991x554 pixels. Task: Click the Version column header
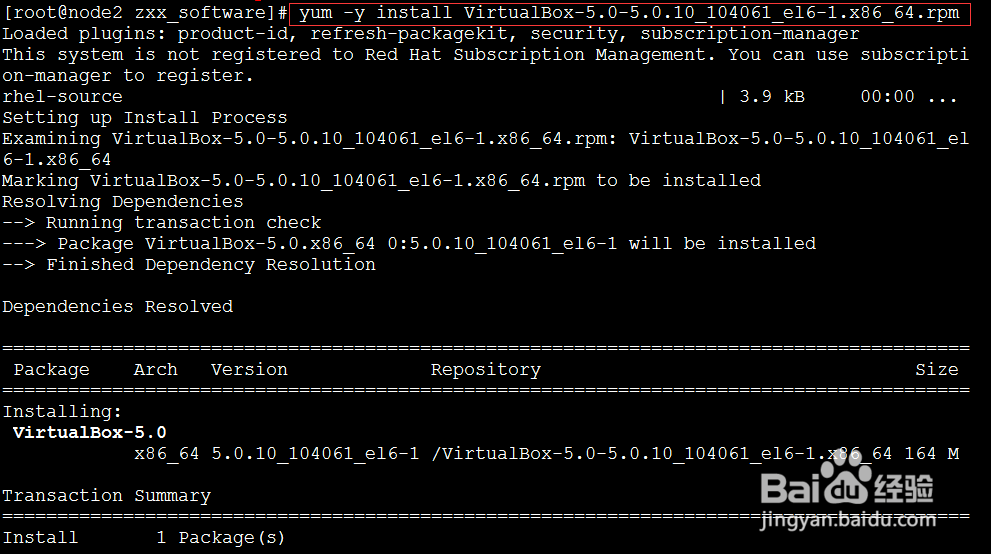(249, 370)
